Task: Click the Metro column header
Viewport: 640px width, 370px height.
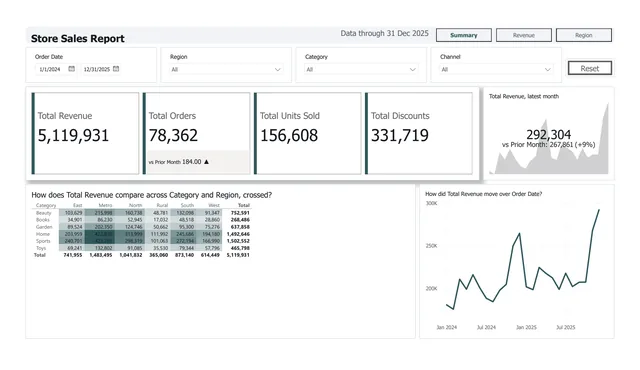Action: (105, 205)
